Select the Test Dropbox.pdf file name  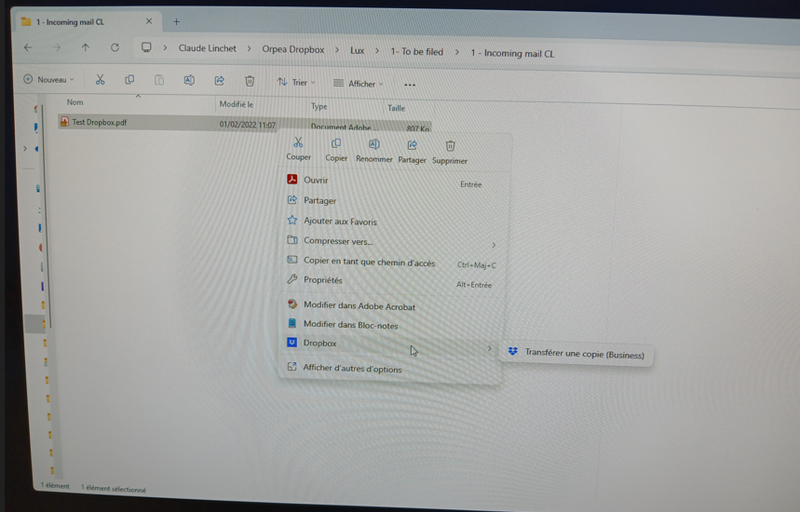(x=99, y=122)
